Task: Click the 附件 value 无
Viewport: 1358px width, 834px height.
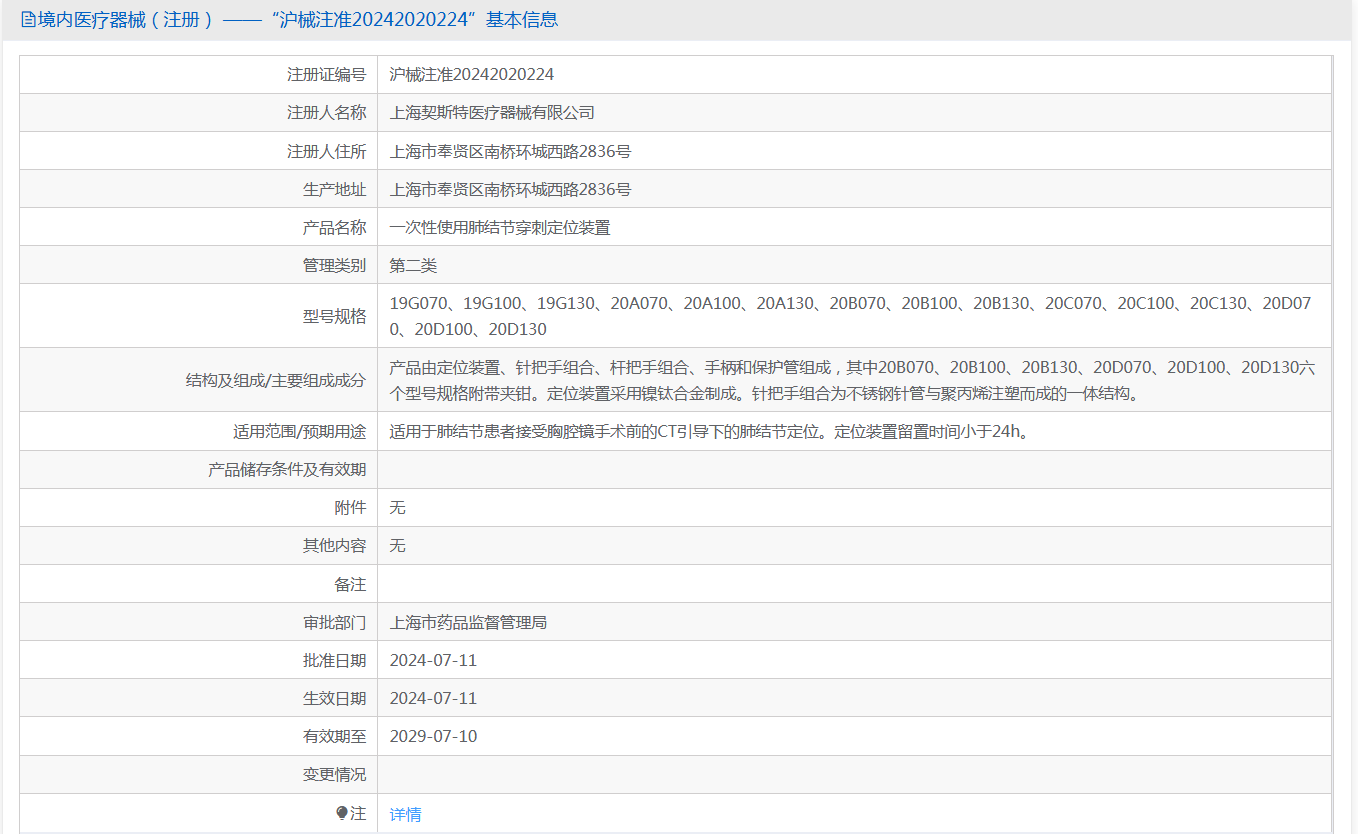Action: point(397,507)
